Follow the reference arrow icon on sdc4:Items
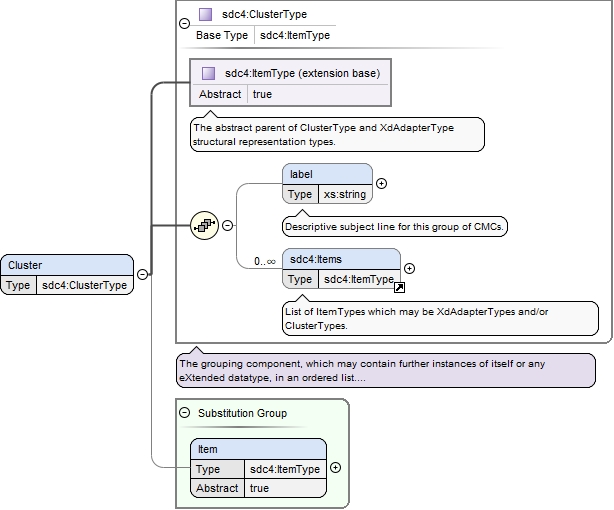This screenshot has width=614, height=510. tap(399, 288)
